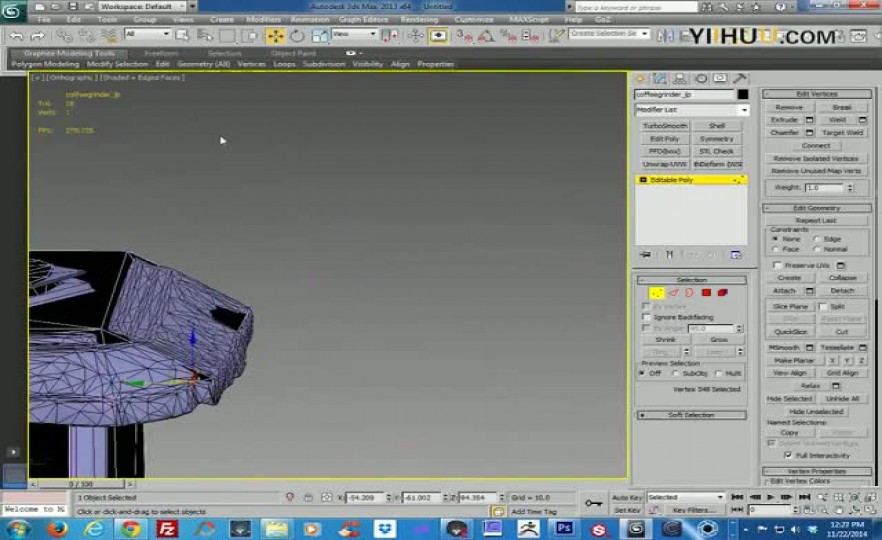Select Vertex sub-object level icon

(x=656, y=292)
